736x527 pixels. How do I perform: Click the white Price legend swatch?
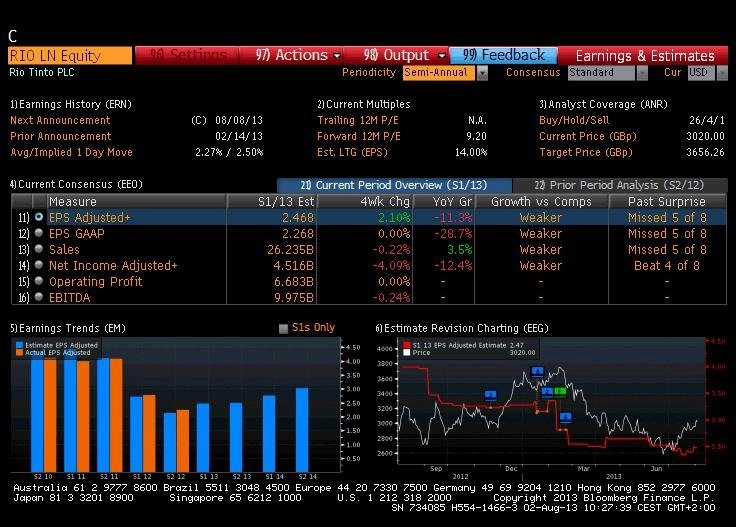[x=406, y=352]
